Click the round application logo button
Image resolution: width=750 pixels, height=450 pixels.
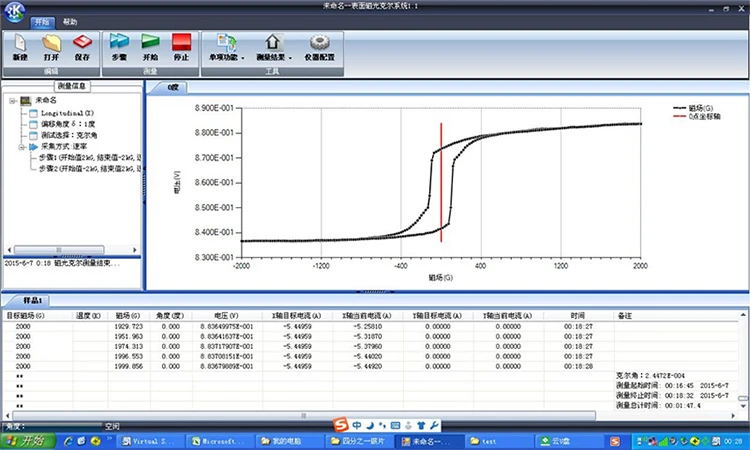tap(14, 12)
